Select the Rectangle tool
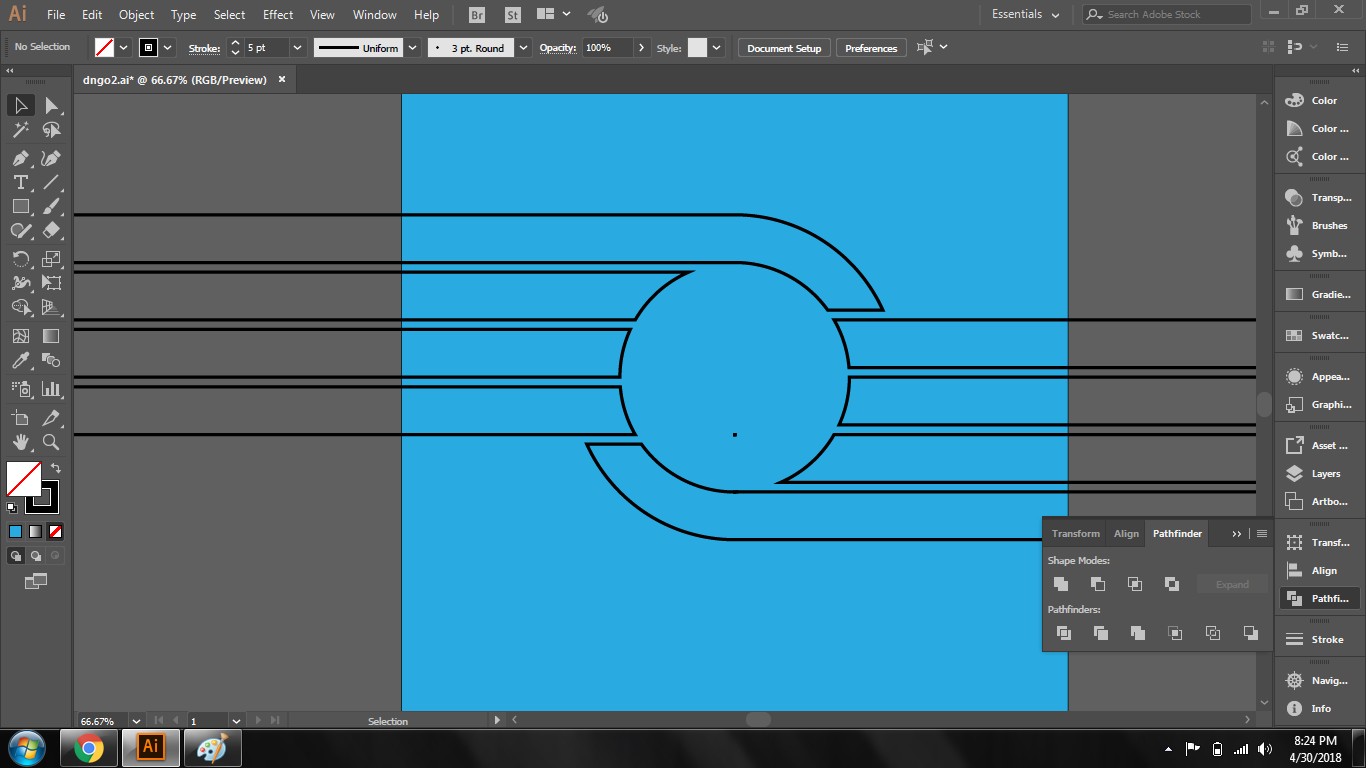This screenshot has height=768, width=1366. tap(20, 206)
